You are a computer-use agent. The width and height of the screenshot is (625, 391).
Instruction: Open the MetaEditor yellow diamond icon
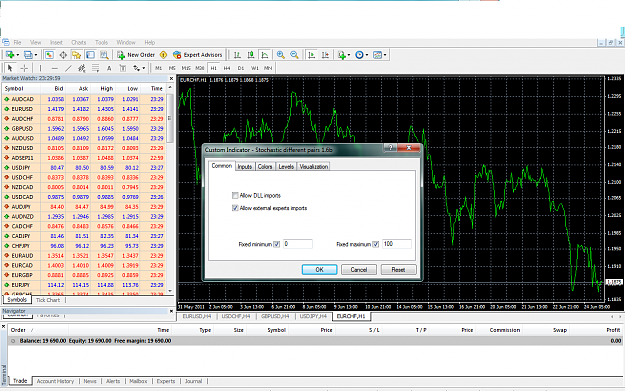(x=163, y=55)
